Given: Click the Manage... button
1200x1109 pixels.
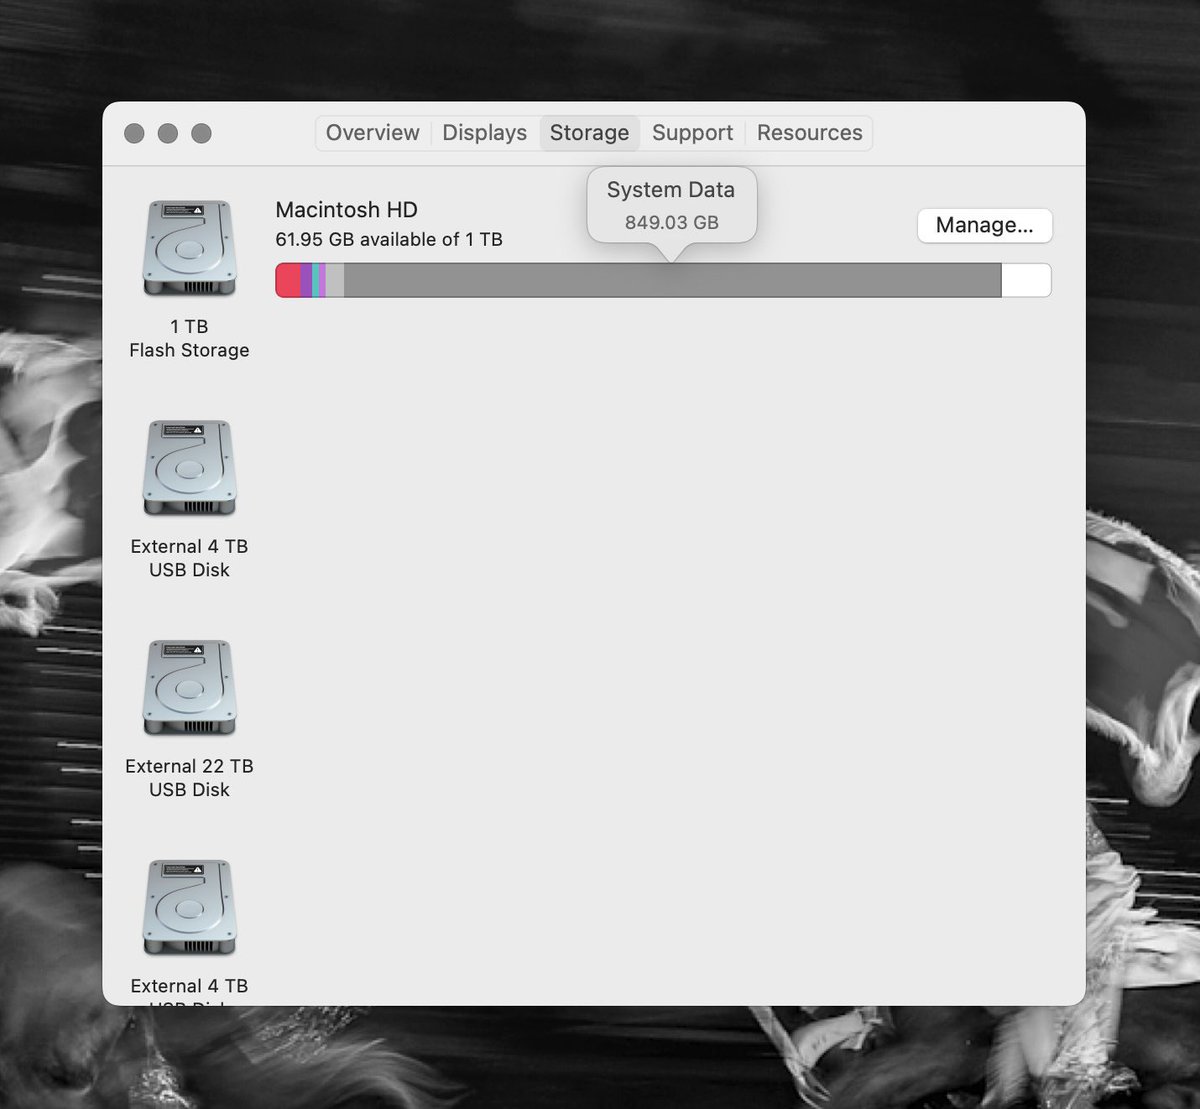Looking at the screenshot, I should (x=984, y=225).
